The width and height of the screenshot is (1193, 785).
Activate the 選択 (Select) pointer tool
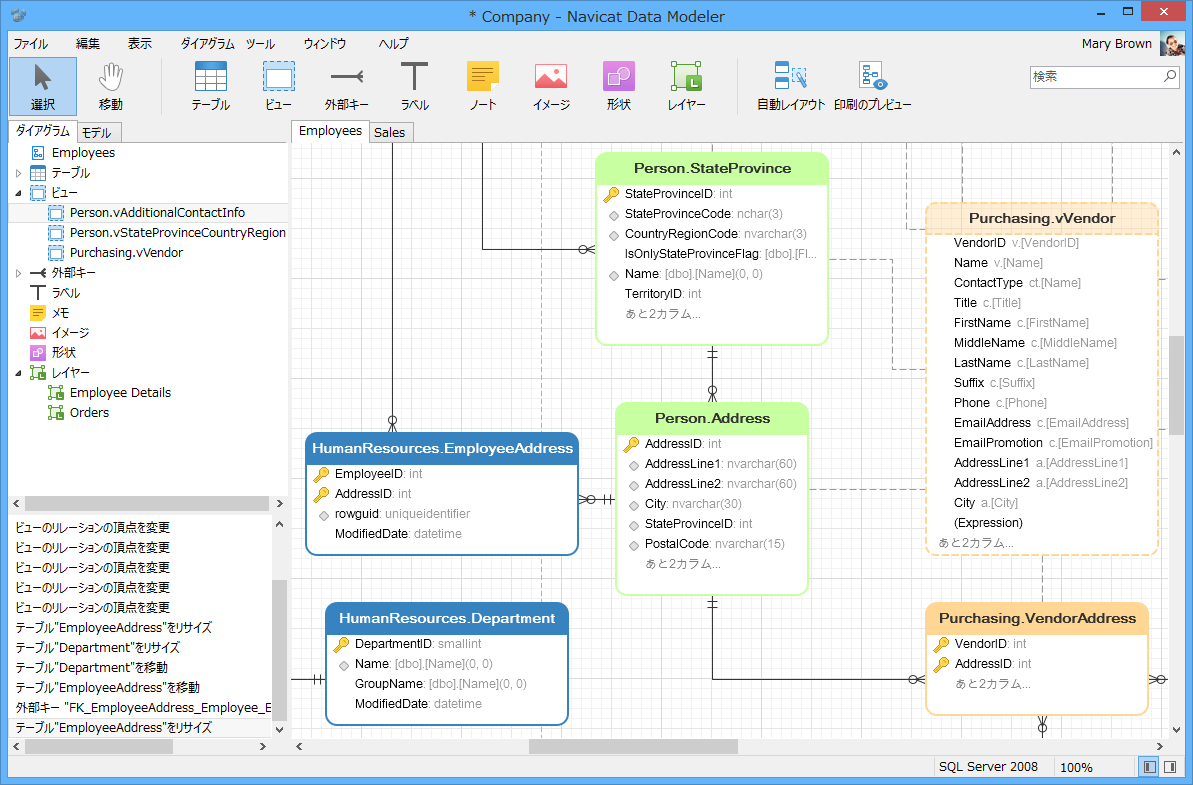(43, 87)
